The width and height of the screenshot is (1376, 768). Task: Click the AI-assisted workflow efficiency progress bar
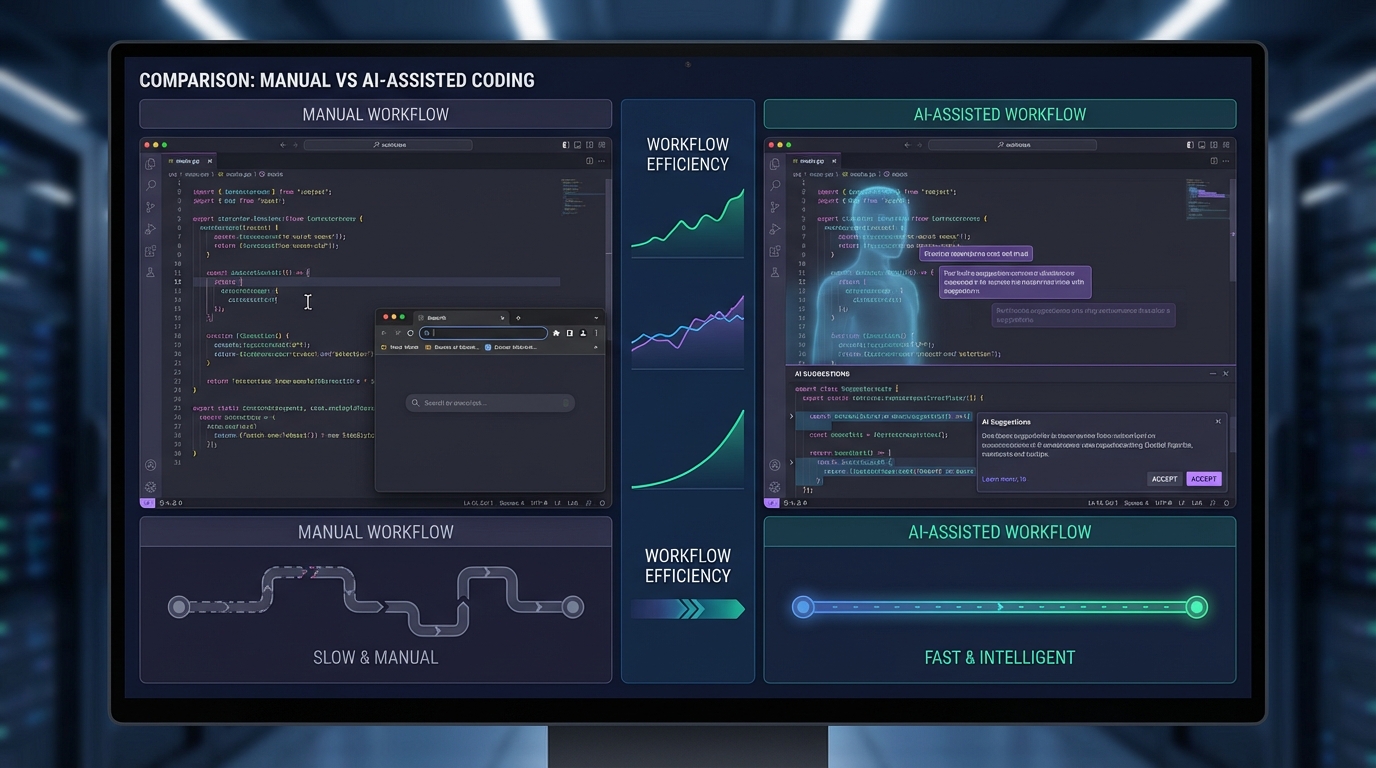click(x=1000, y=607)
